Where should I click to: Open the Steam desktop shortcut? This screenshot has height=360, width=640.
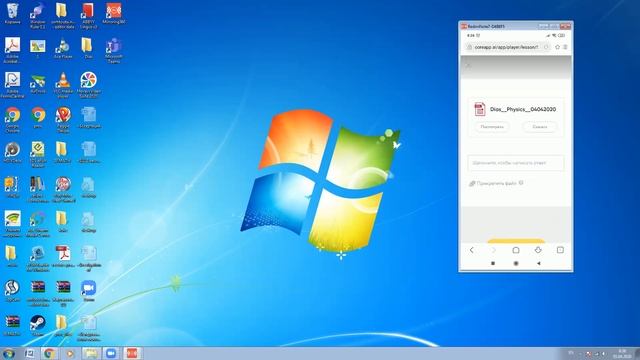pyautogui.click(x=38, y=325)
